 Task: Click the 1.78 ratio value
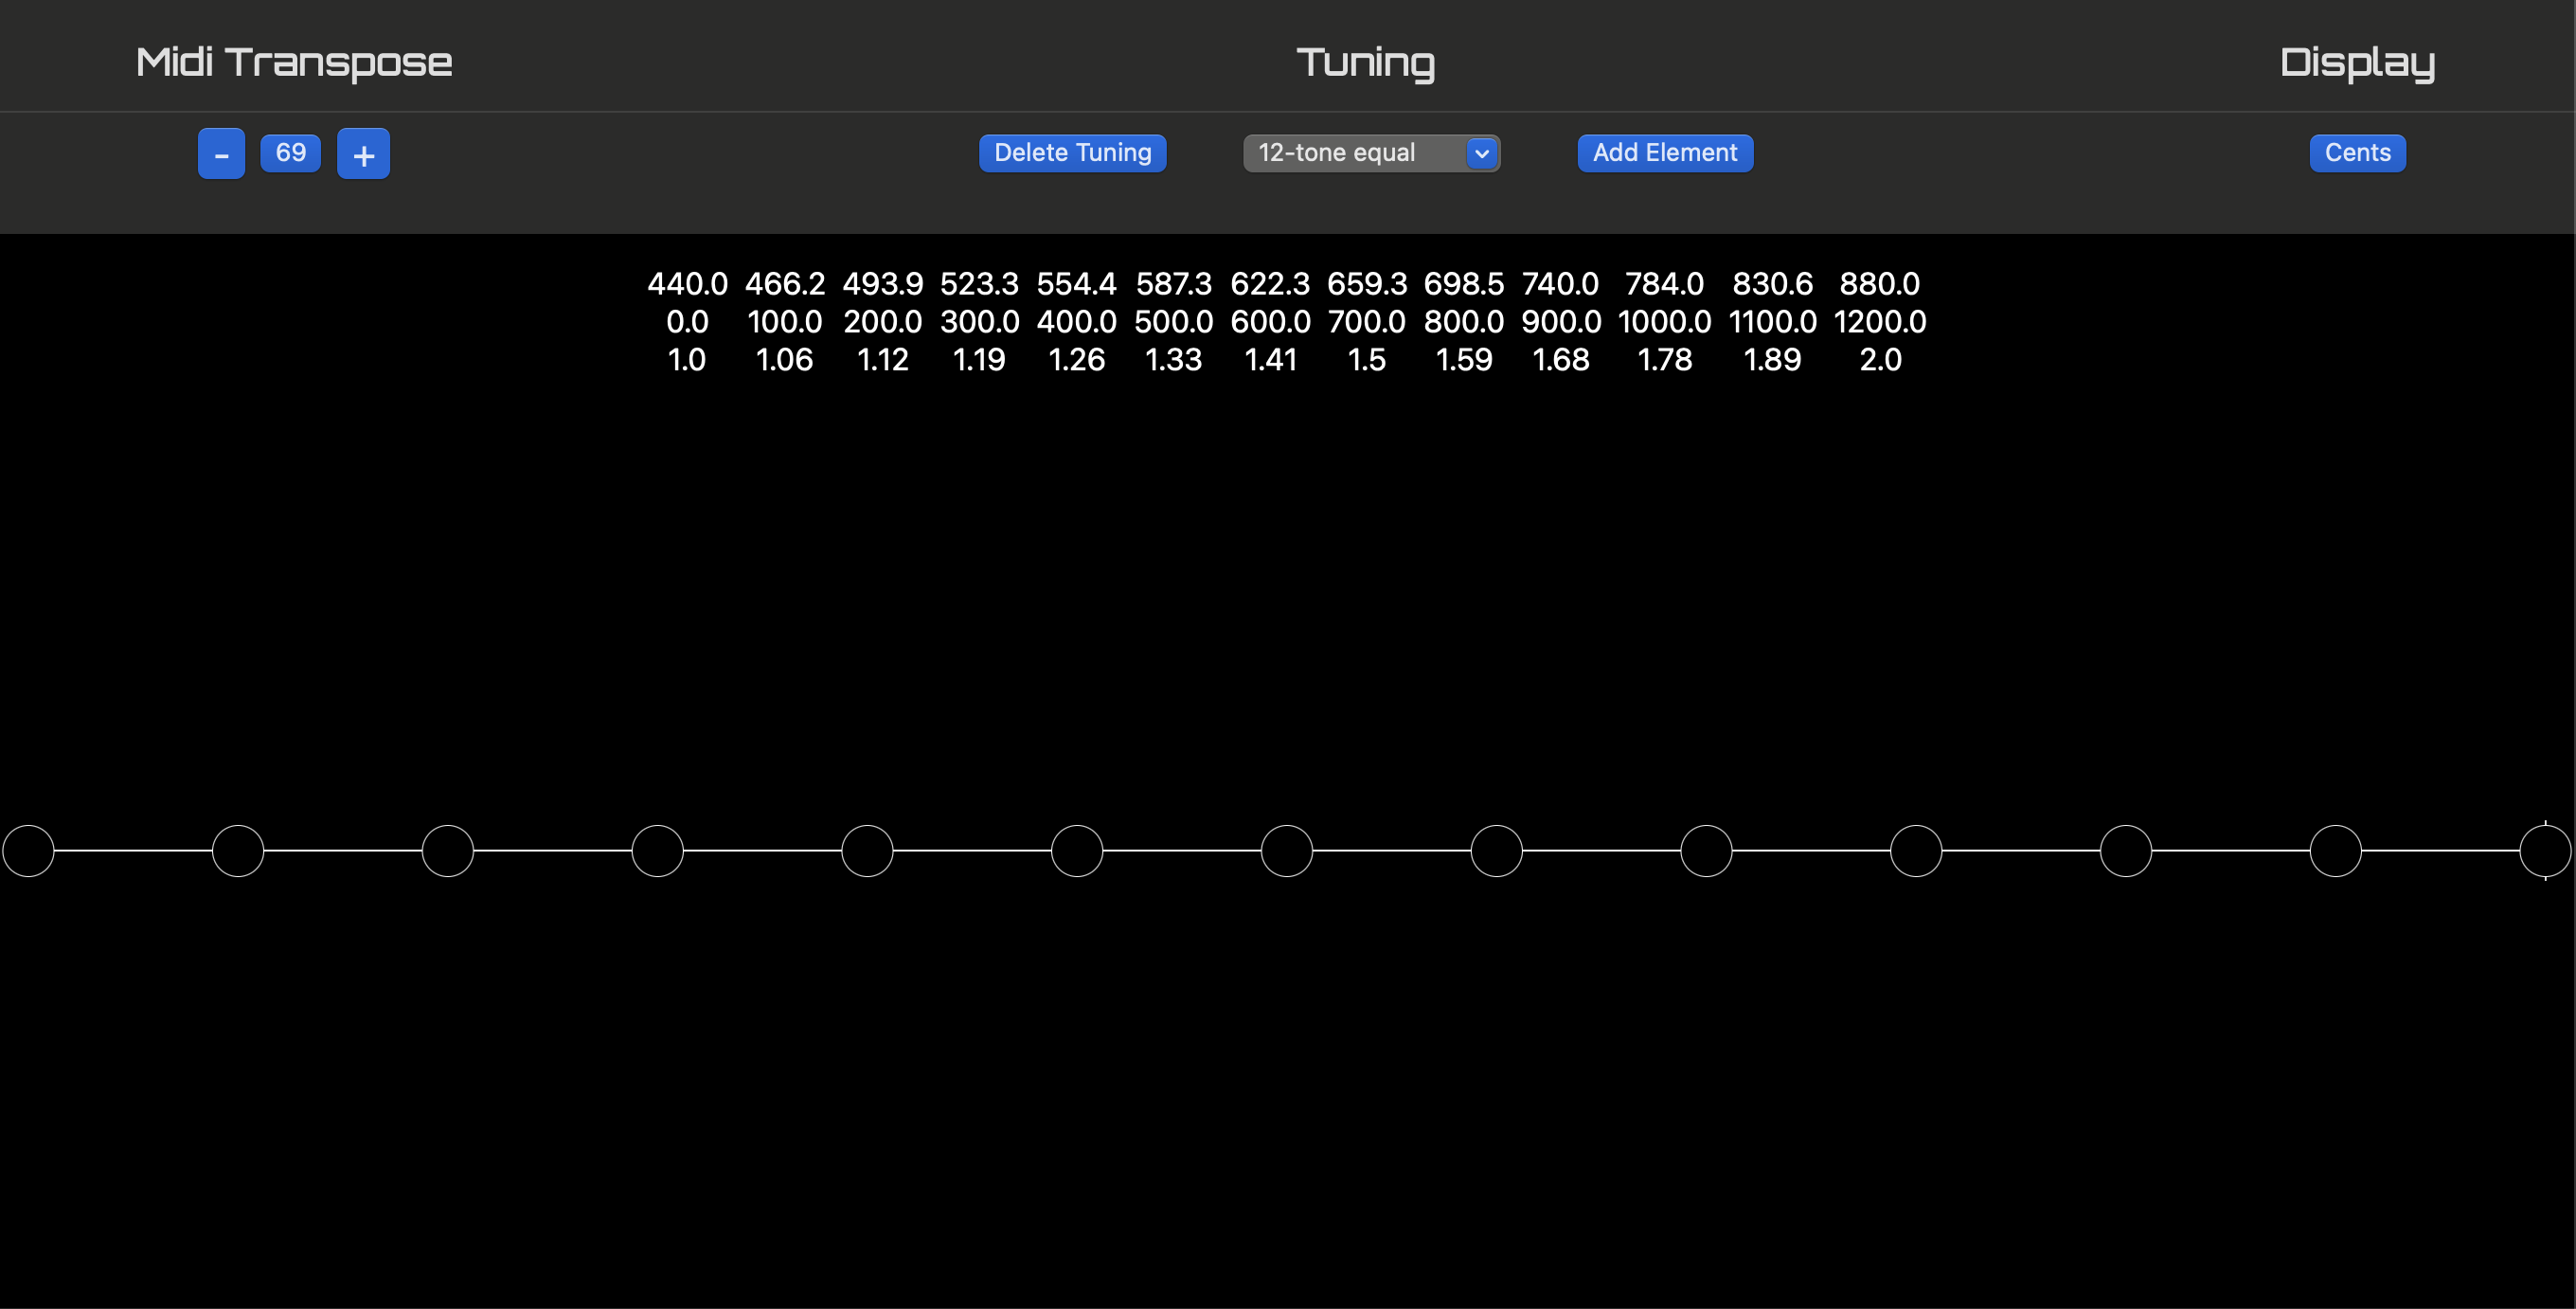[1664, 360]
